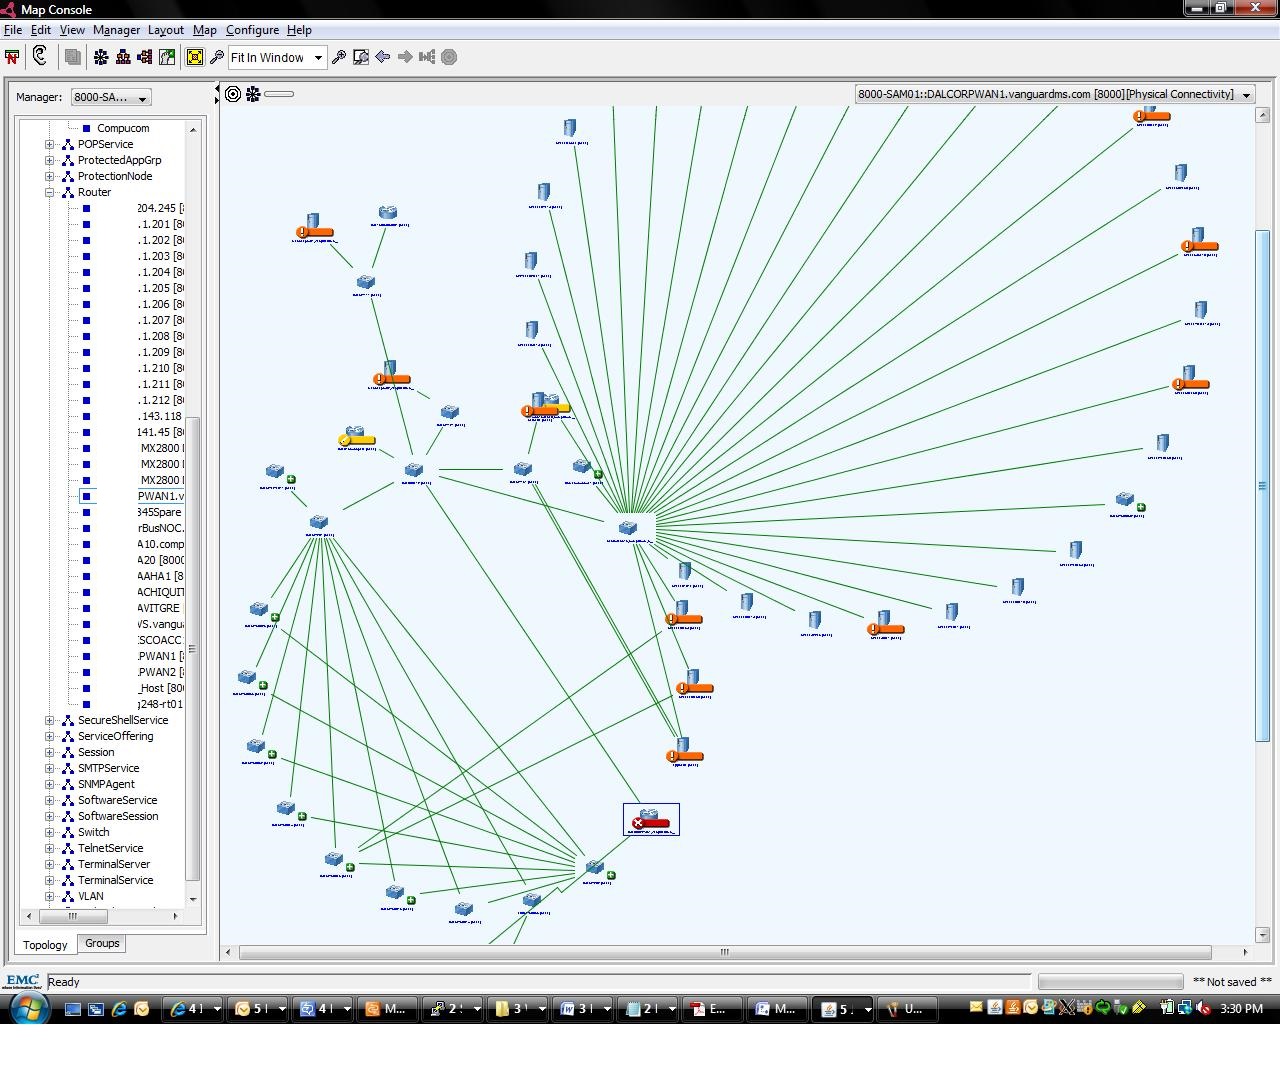Image resolution: width=1280 pixels, height=1085 pixels.
Task: Open the Edit menu
Action: [41, 30]
